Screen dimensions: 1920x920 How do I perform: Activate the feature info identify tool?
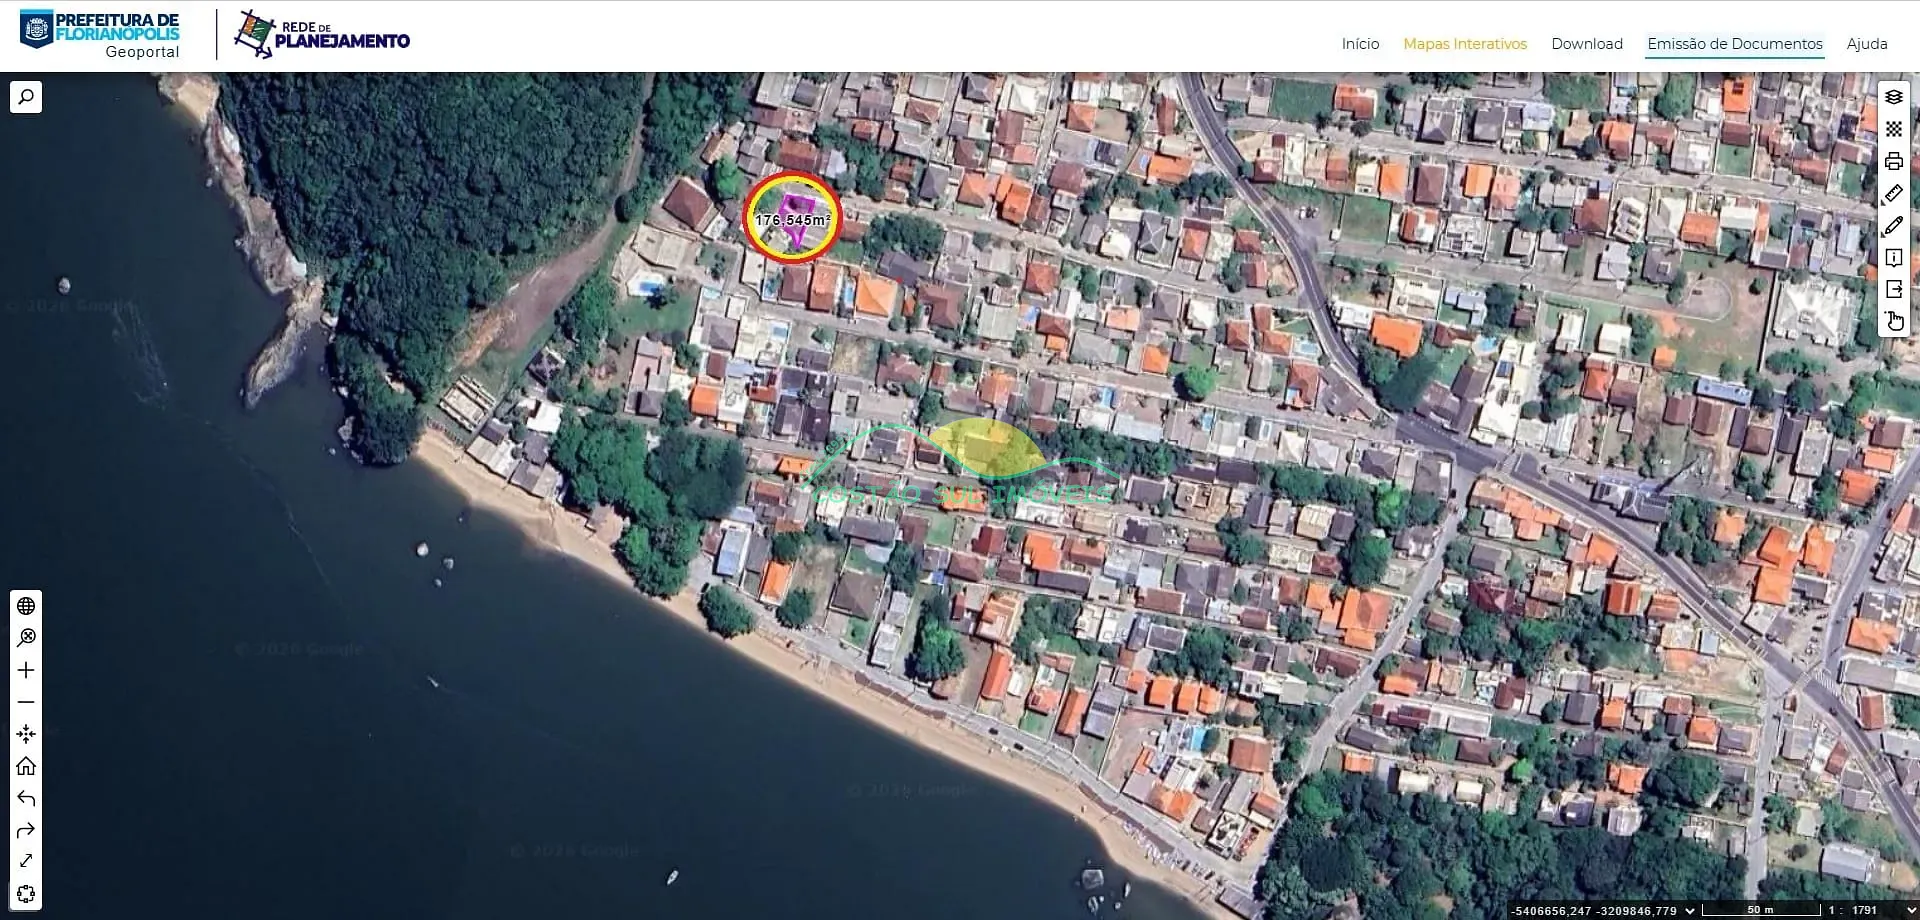pos(1893,258)
